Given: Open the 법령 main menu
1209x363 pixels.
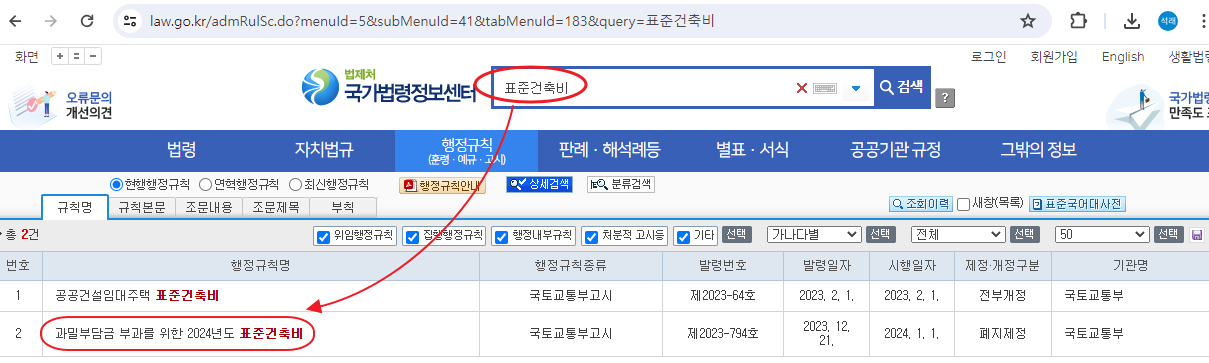Looking at the screenshot, I should click(x=181, y=151).
